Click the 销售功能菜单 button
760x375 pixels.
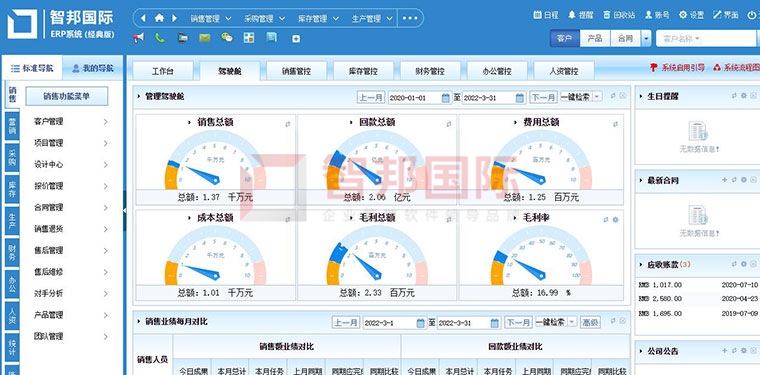pyautogui.click(x=66, y=96)
